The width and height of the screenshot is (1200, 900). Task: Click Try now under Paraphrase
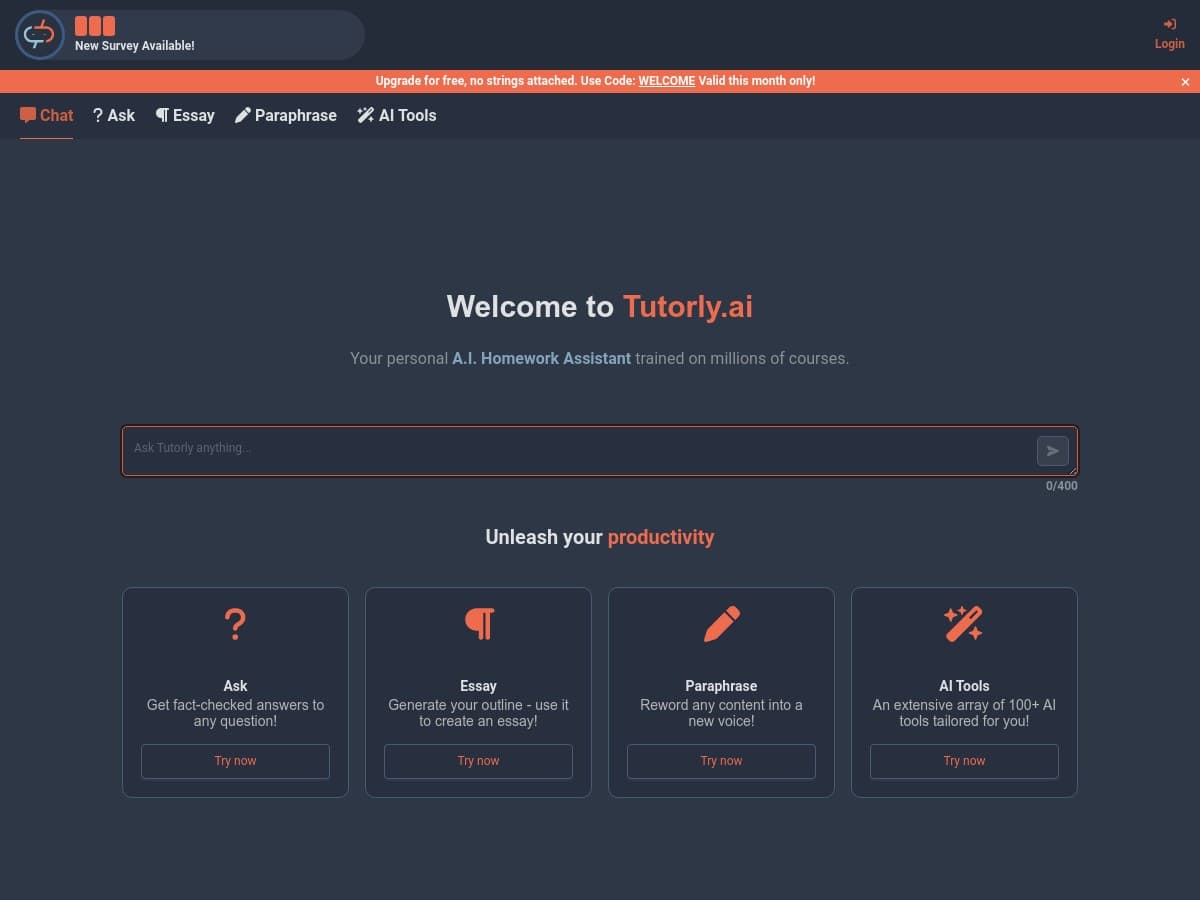(721, 761)
